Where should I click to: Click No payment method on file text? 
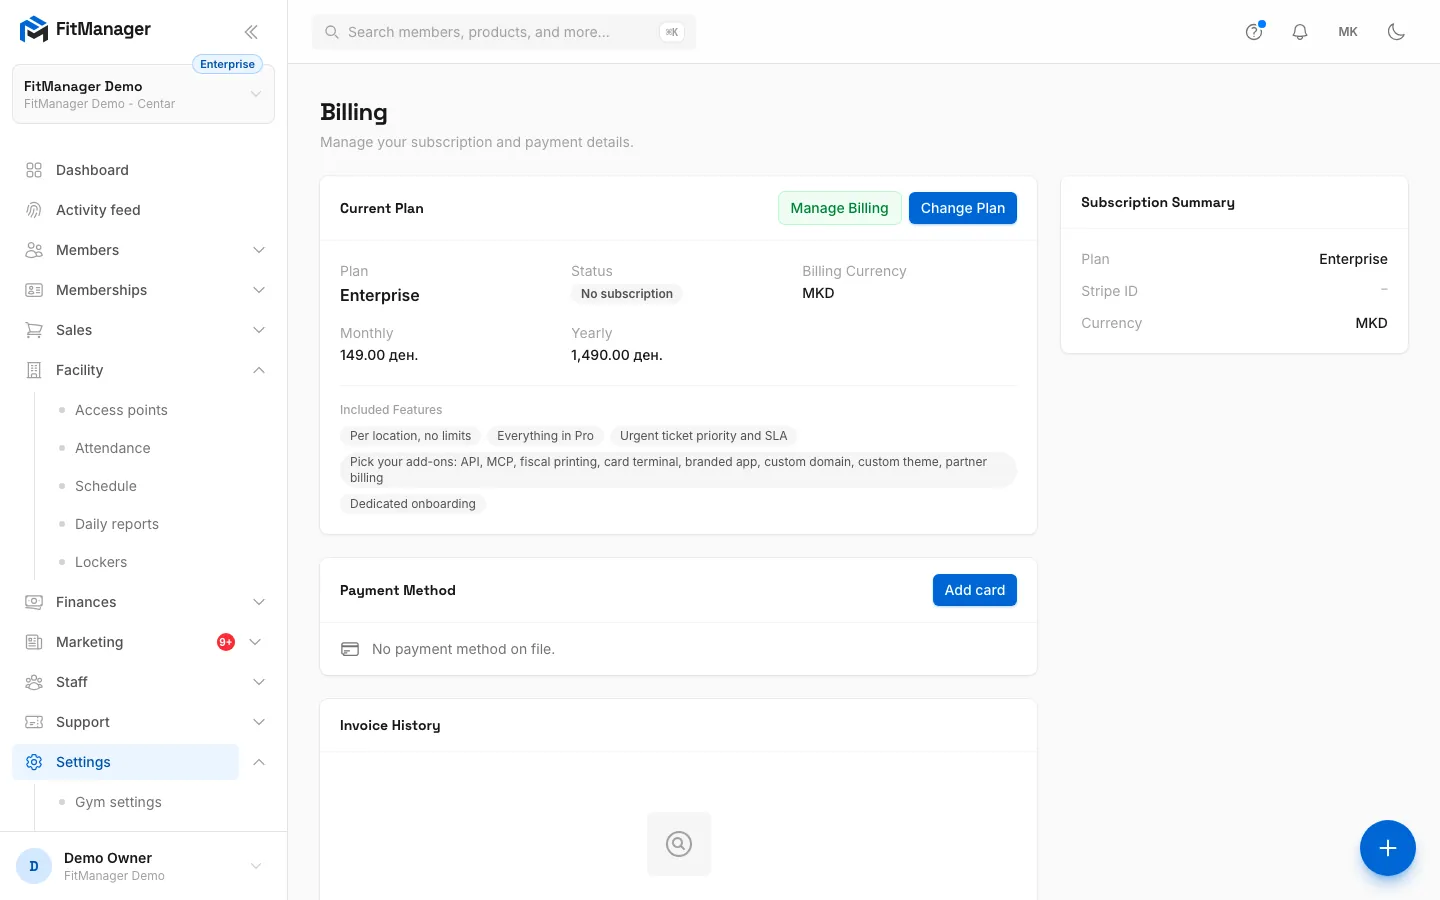(463, 649)
